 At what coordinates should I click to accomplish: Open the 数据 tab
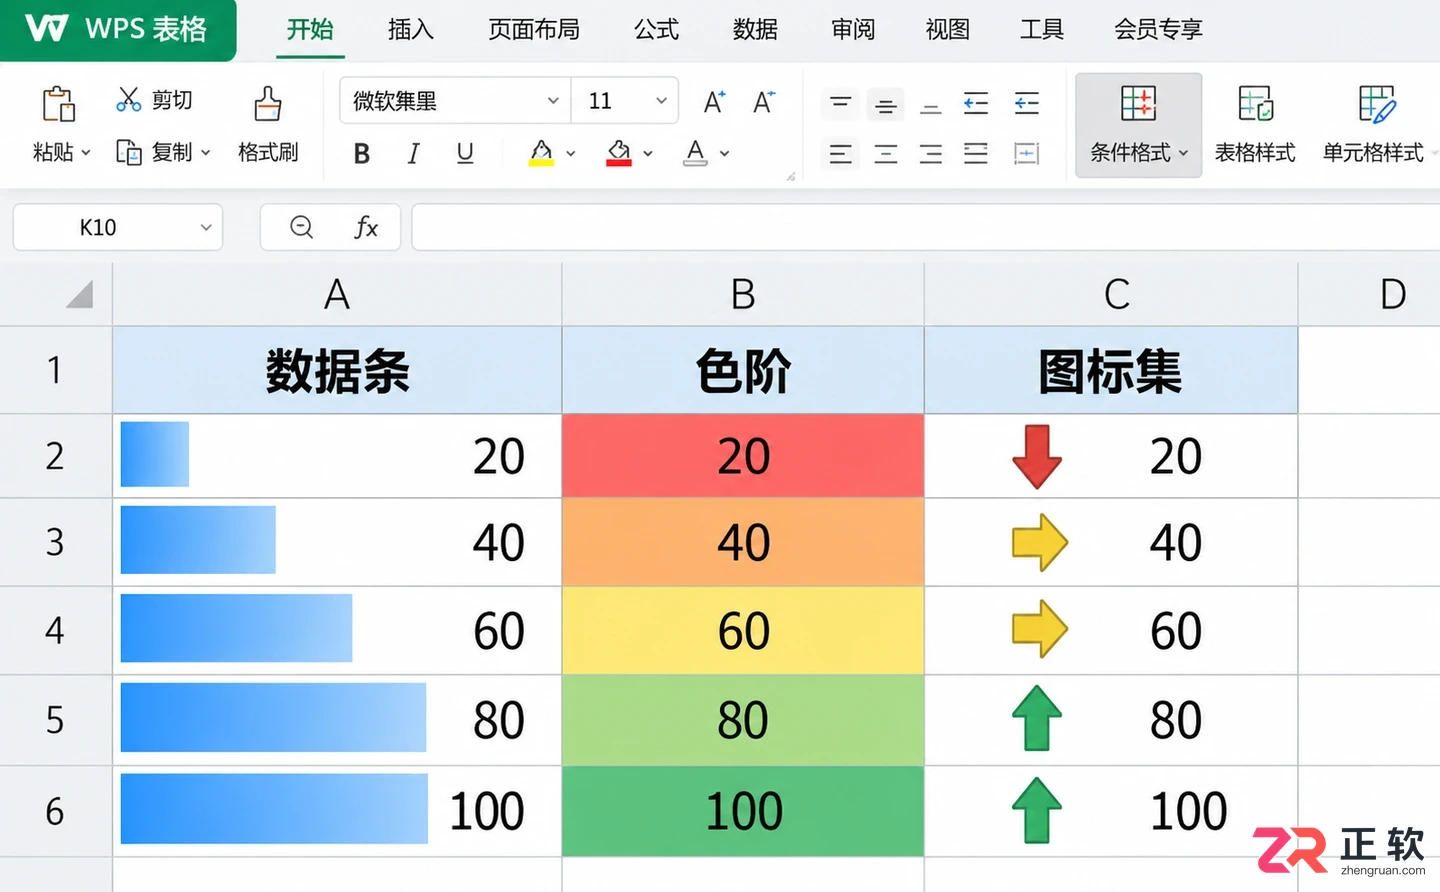[x=755, y=30]
